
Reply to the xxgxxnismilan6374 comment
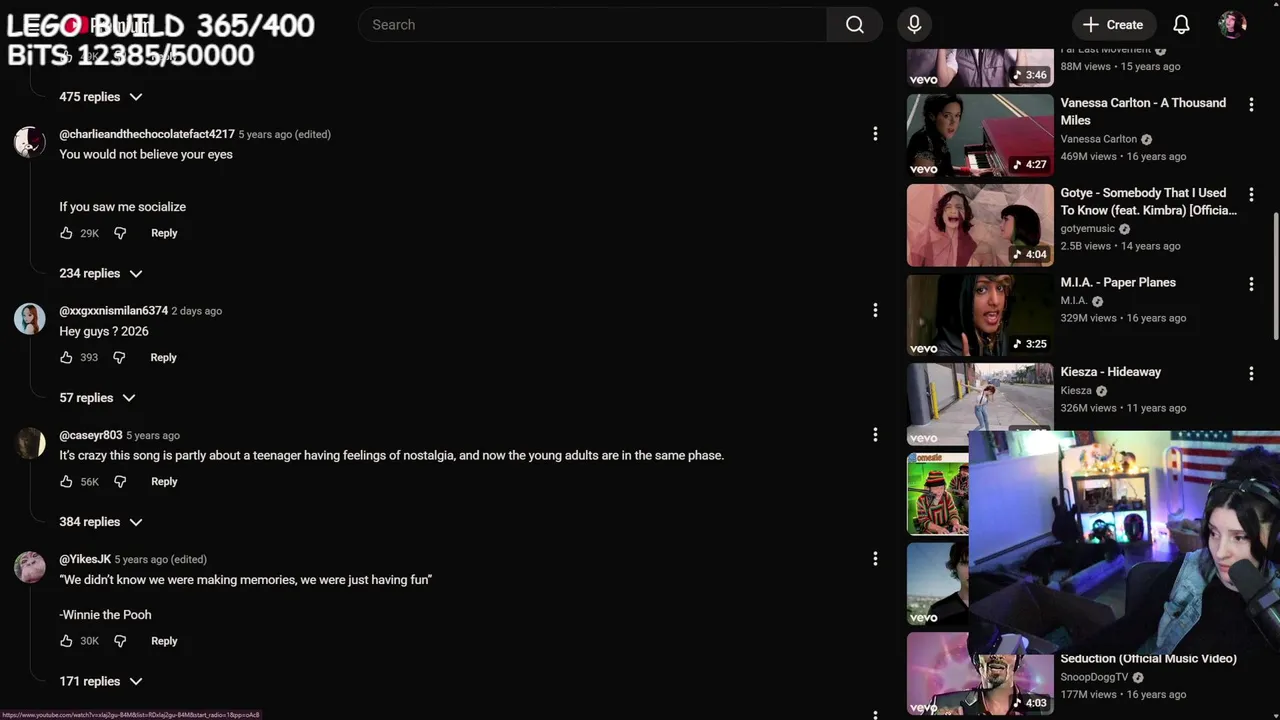click(163, 357)
